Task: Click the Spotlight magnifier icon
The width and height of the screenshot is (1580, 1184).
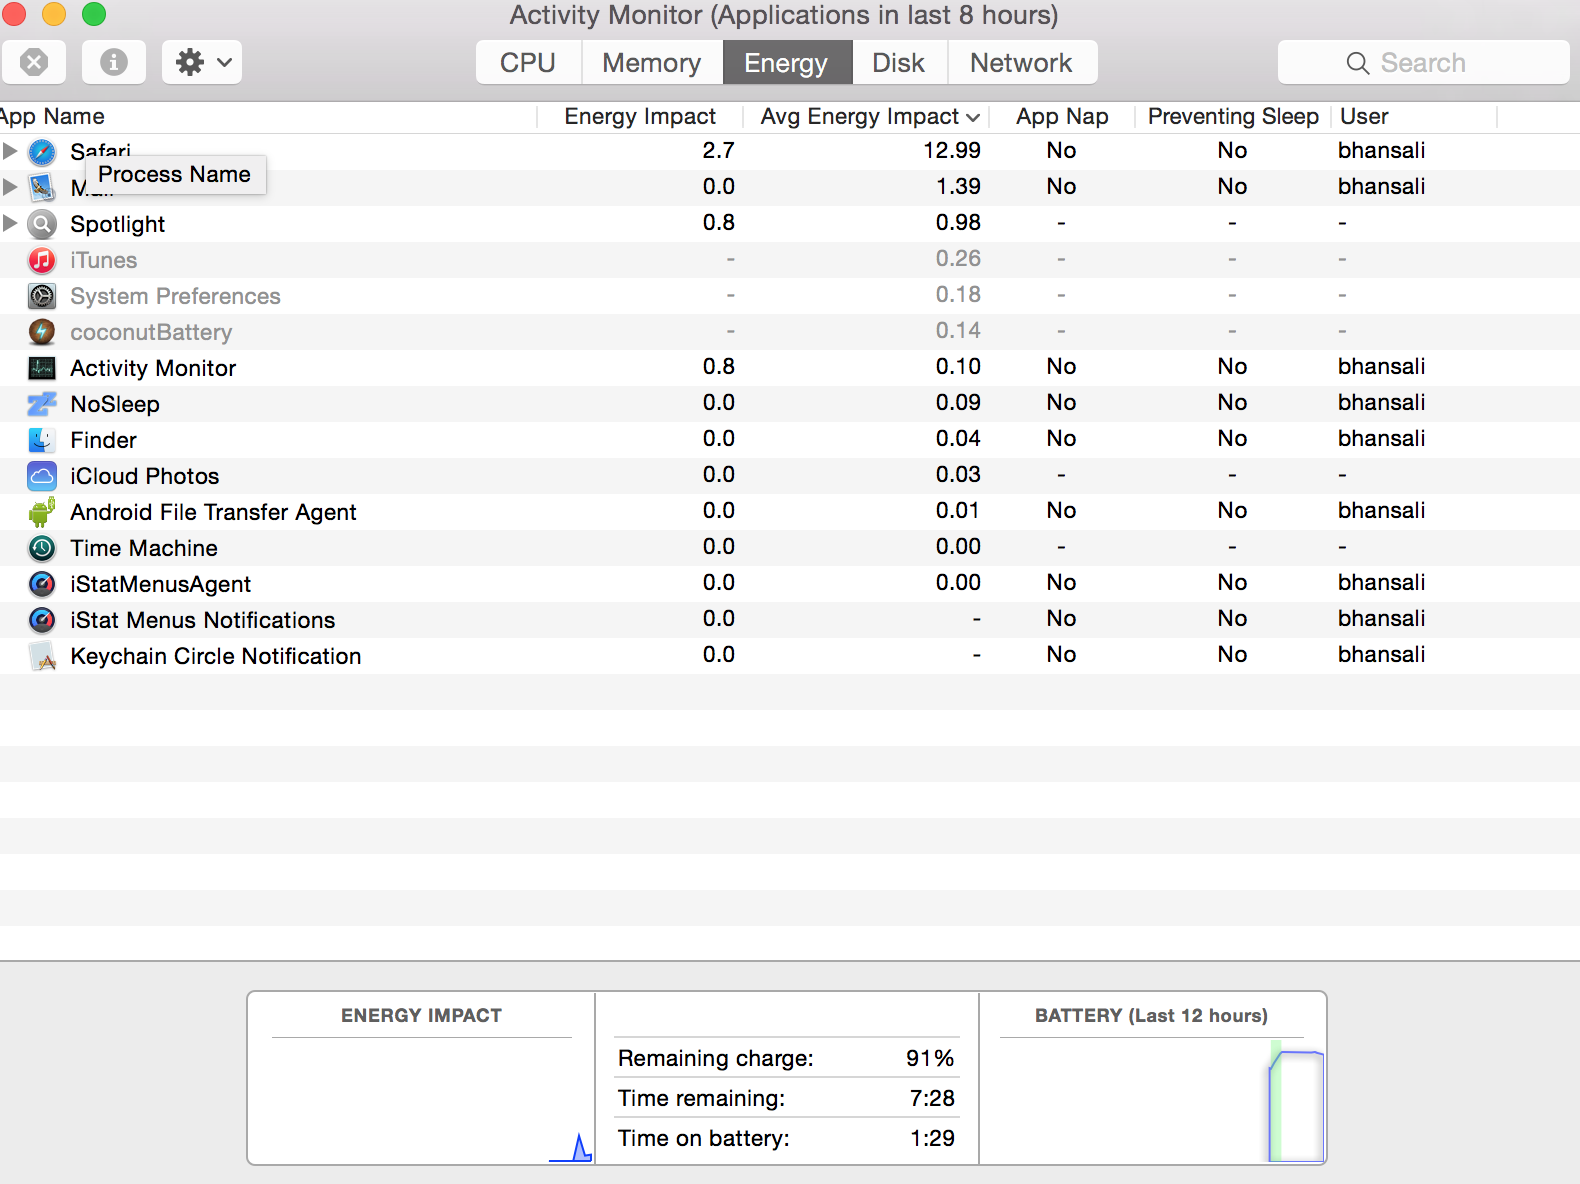Action: [x=42, y=224]
